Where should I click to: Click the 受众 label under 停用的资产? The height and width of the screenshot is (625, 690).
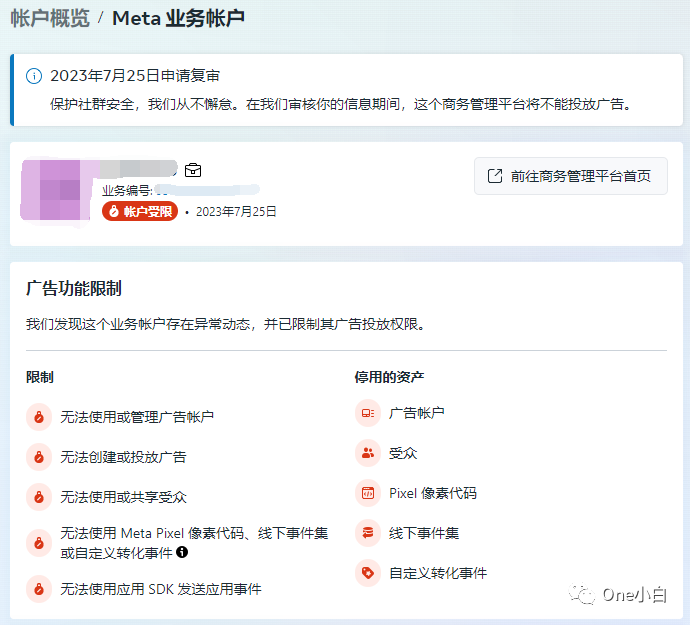click(403, 453)
